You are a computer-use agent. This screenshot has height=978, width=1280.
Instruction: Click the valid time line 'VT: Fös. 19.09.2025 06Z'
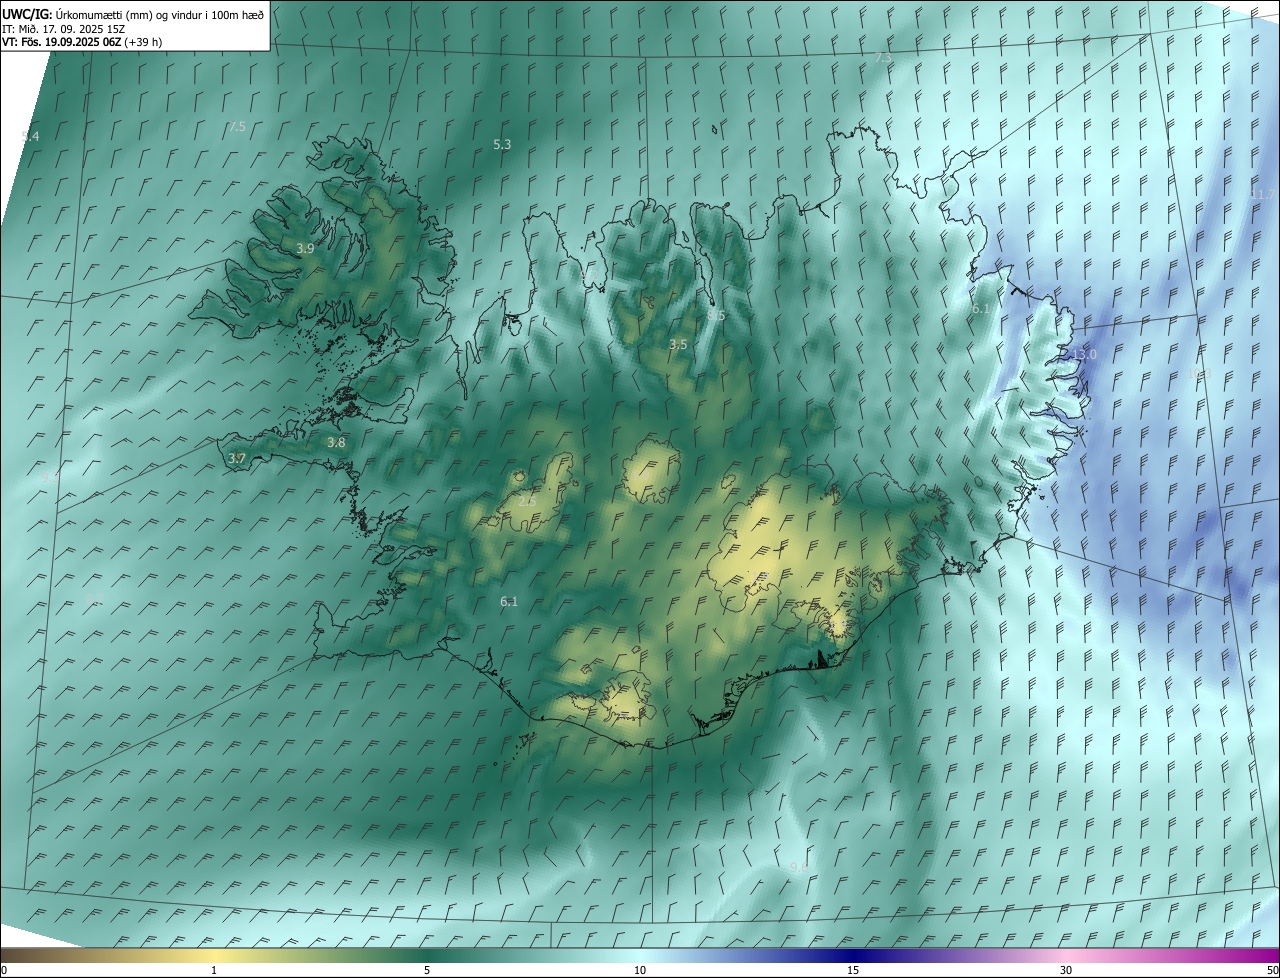click(62, 42)
